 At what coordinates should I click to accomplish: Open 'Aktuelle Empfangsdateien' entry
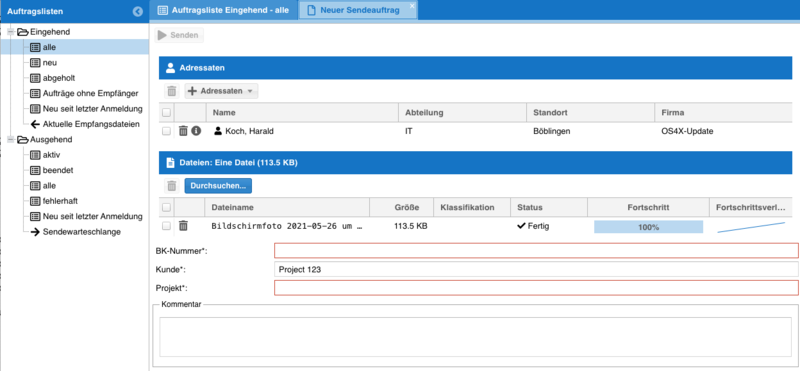91,124
